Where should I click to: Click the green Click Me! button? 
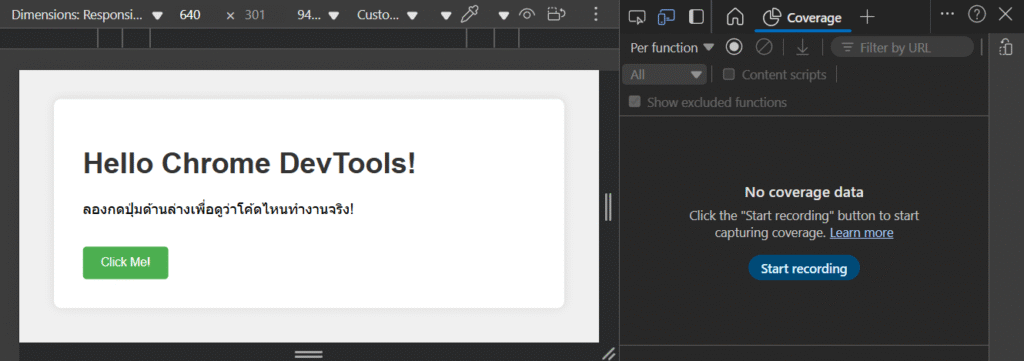coord(125,262)
